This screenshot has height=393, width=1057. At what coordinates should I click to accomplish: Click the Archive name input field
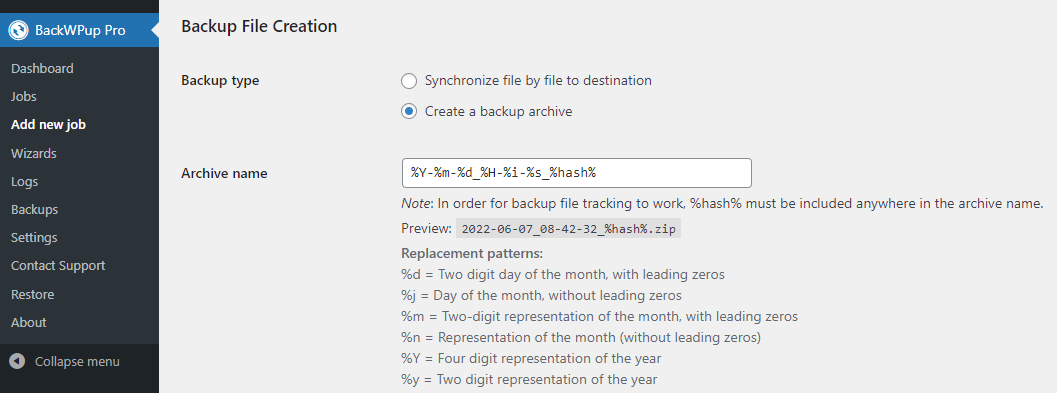pyautogui.click(x=576, y=173)
